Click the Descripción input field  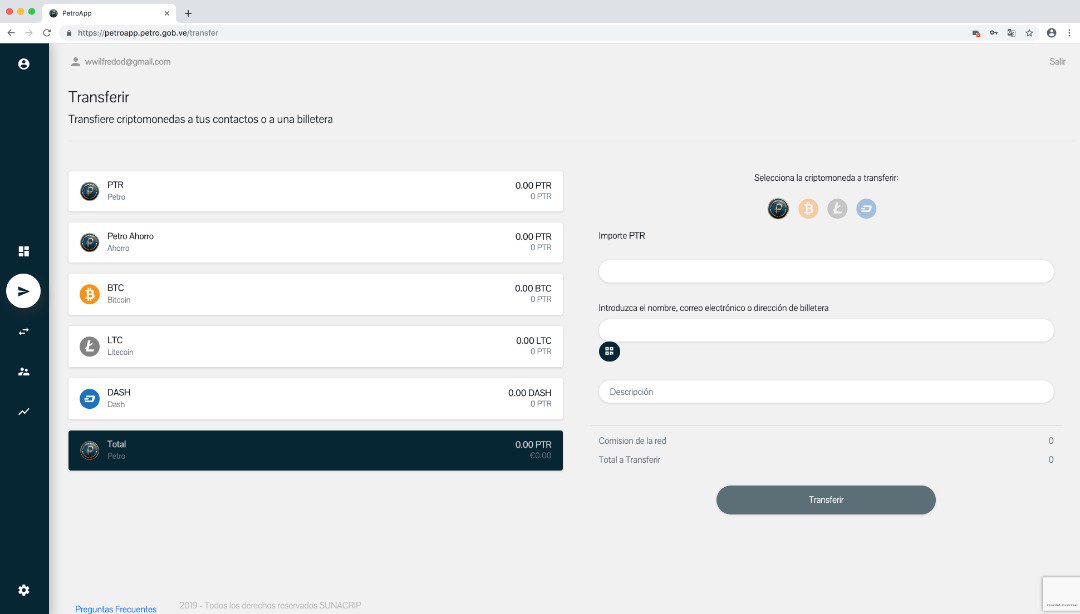click(x=826, y=391)
